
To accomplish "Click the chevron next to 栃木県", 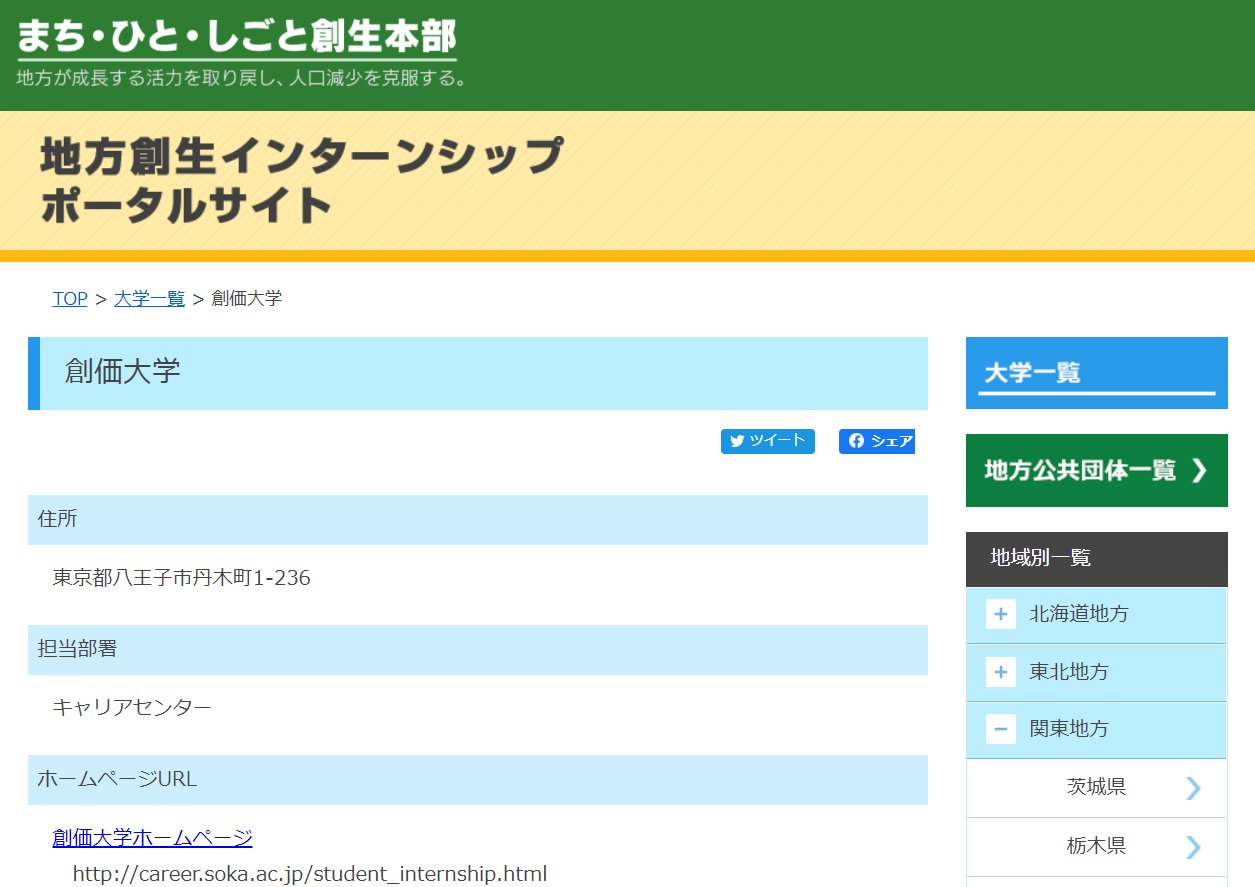I will pos(1193,847).
